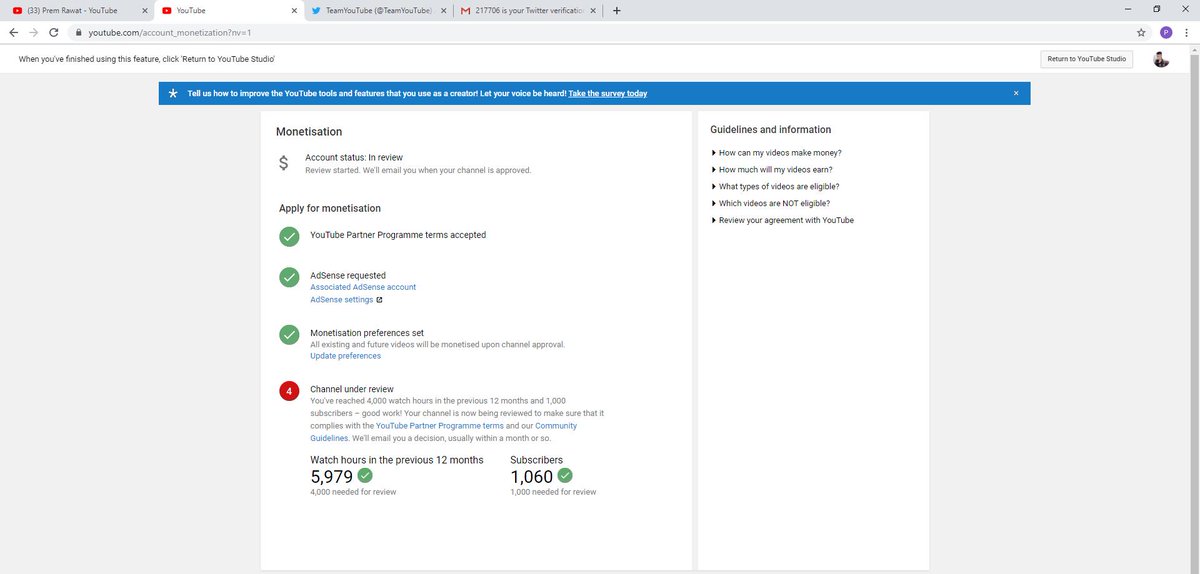
Task: Minimize the Chrome window
Action: pos(1128,9)
